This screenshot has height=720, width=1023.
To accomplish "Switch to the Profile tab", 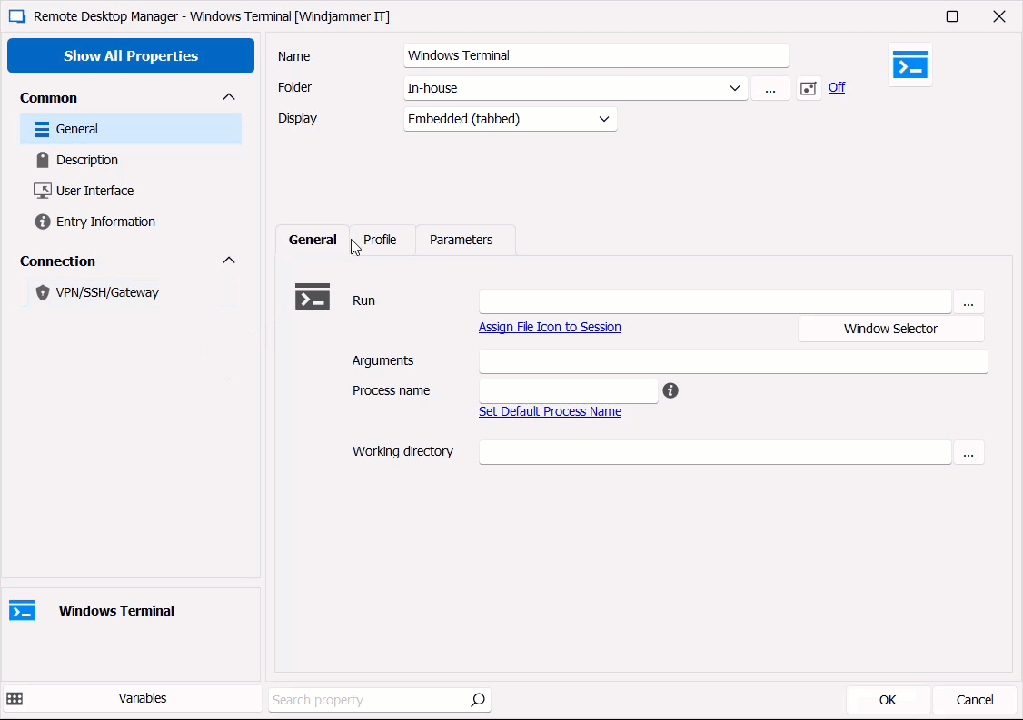I will coord(380,240).
